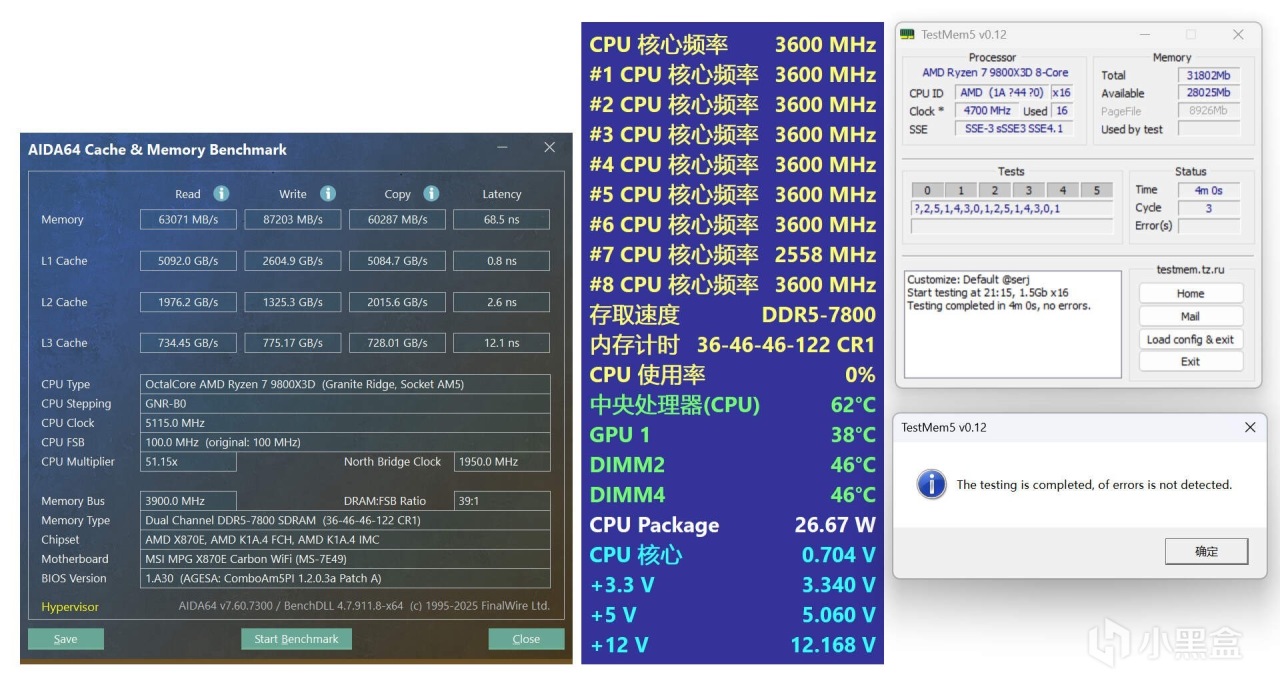Confirm the TestMem5 dialog with 确定

pos(1207,551)
